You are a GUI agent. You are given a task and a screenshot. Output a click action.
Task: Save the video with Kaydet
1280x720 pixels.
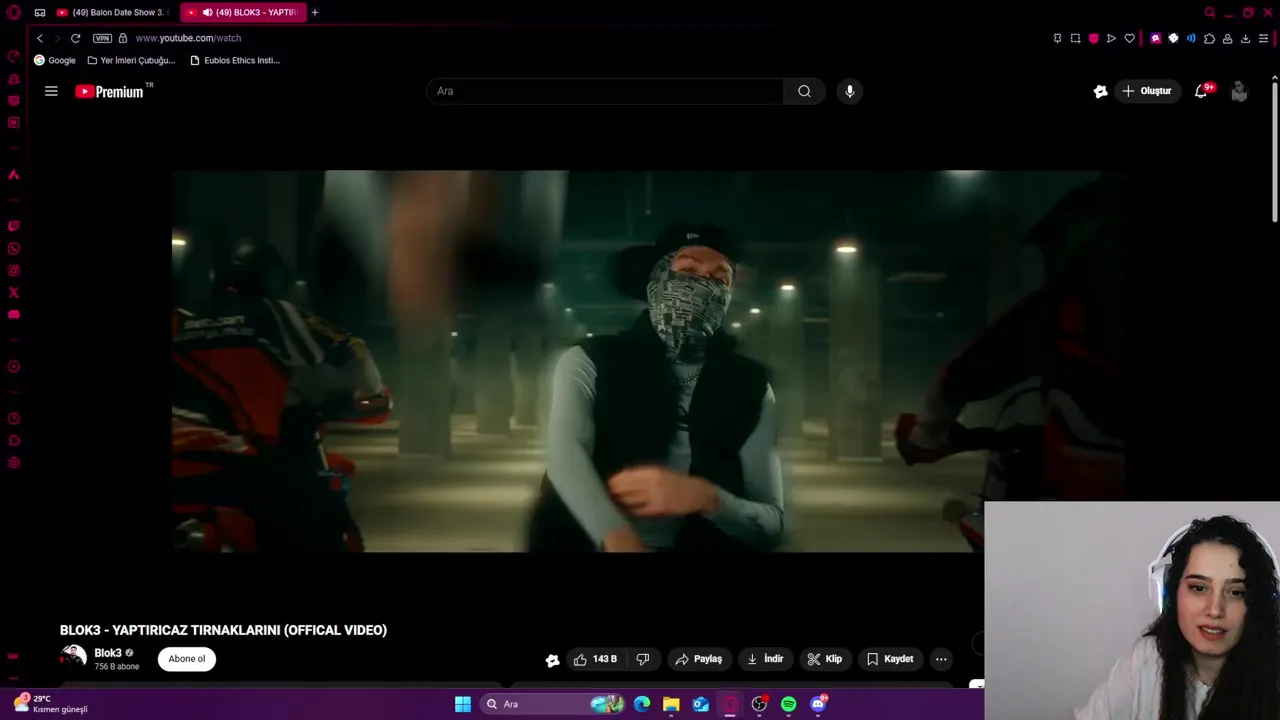point(890,659)
